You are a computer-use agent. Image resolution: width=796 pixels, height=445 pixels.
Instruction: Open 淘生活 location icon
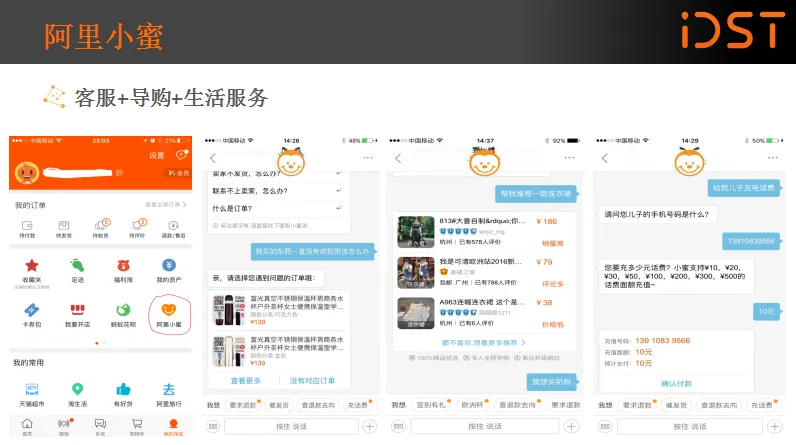coord(77,389)
